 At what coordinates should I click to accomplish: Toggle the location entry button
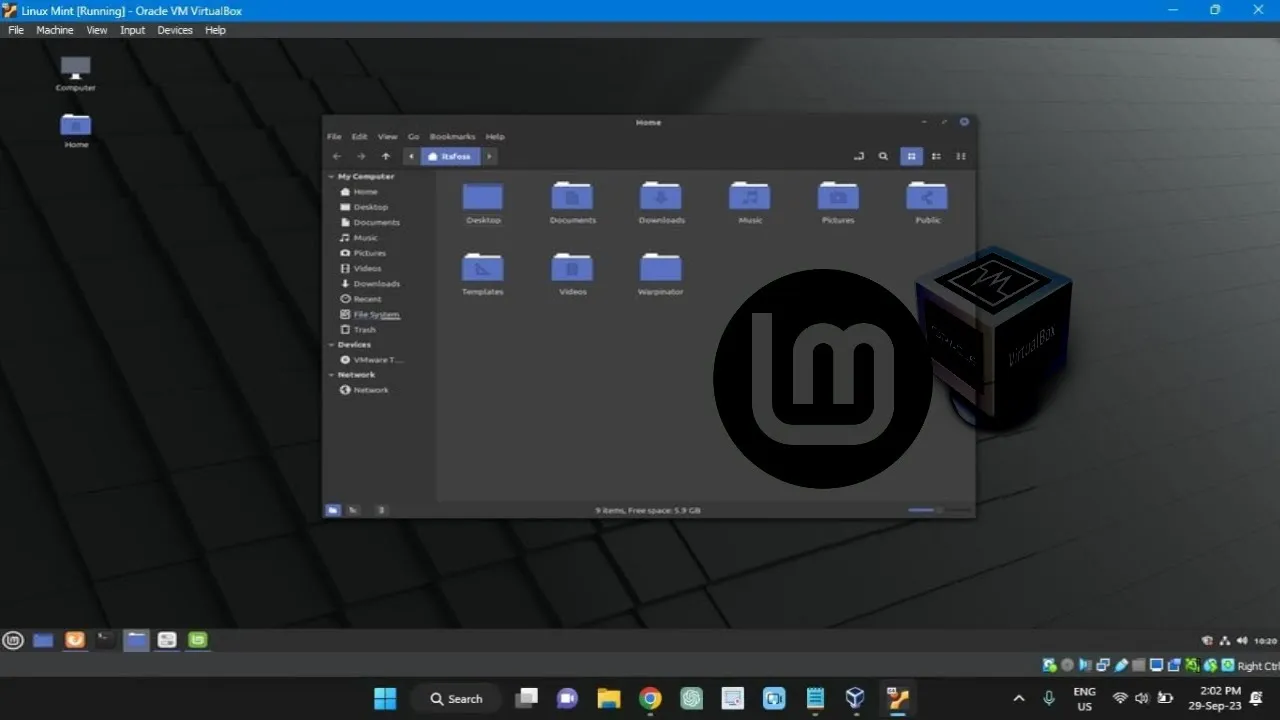(858, 156)
